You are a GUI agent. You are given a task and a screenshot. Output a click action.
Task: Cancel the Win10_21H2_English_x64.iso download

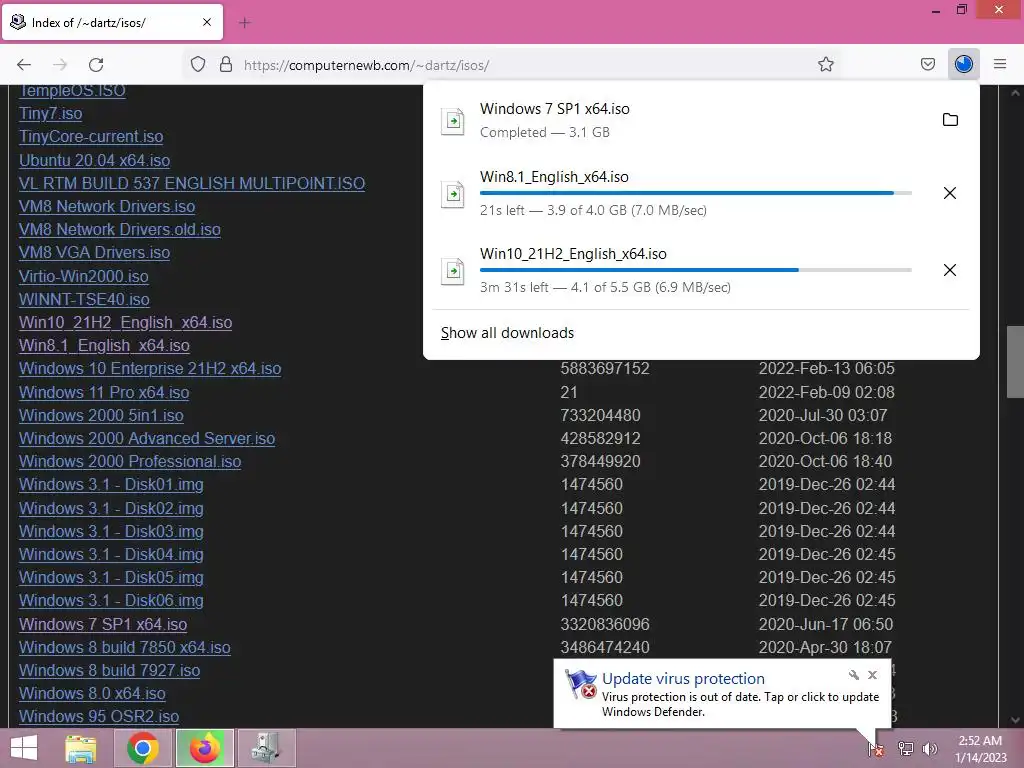pyautogui.click(x=950, y=270)
